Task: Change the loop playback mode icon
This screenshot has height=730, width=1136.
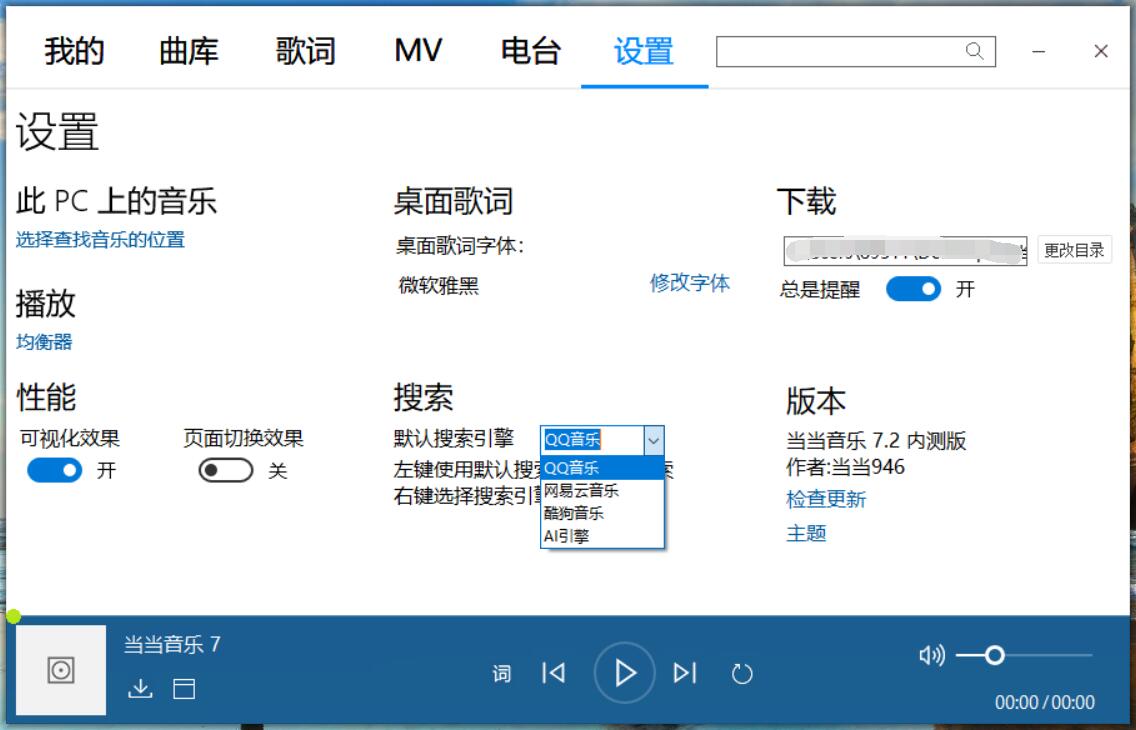Action: coord(742,674)
